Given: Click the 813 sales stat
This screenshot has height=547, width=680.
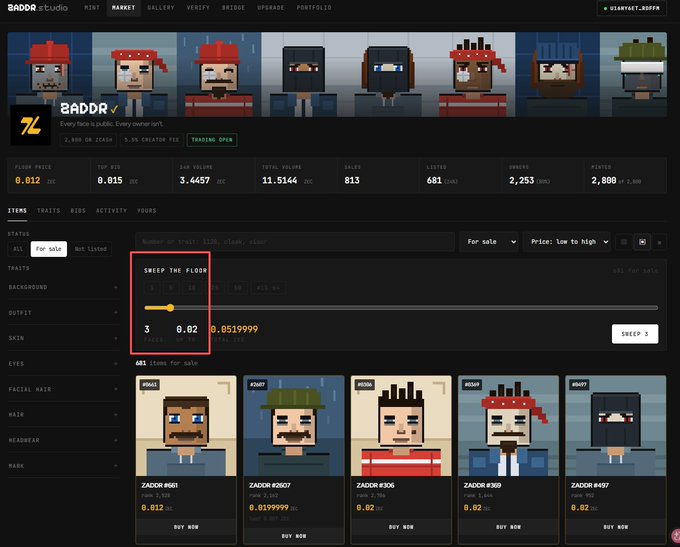Looking at the screenshot, I should (x=352, y=180).
